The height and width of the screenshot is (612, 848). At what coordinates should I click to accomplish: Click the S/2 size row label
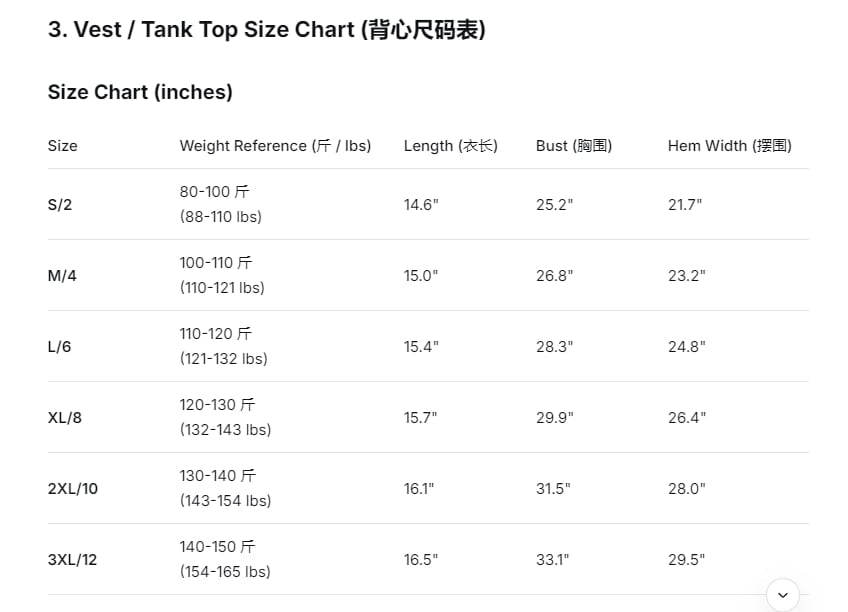click(x=60, y=205)
